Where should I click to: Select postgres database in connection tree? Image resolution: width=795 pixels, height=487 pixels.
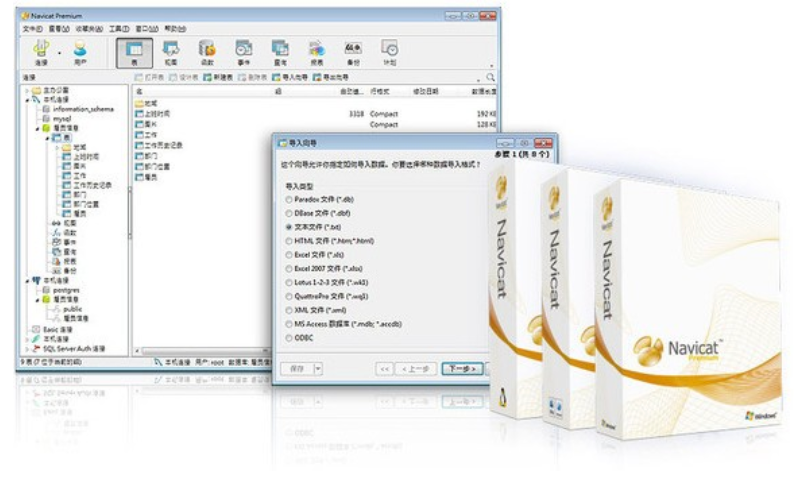[61, 290]
